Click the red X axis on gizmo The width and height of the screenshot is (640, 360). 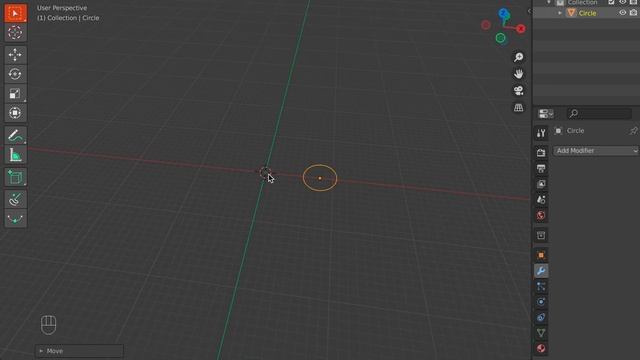521,29
